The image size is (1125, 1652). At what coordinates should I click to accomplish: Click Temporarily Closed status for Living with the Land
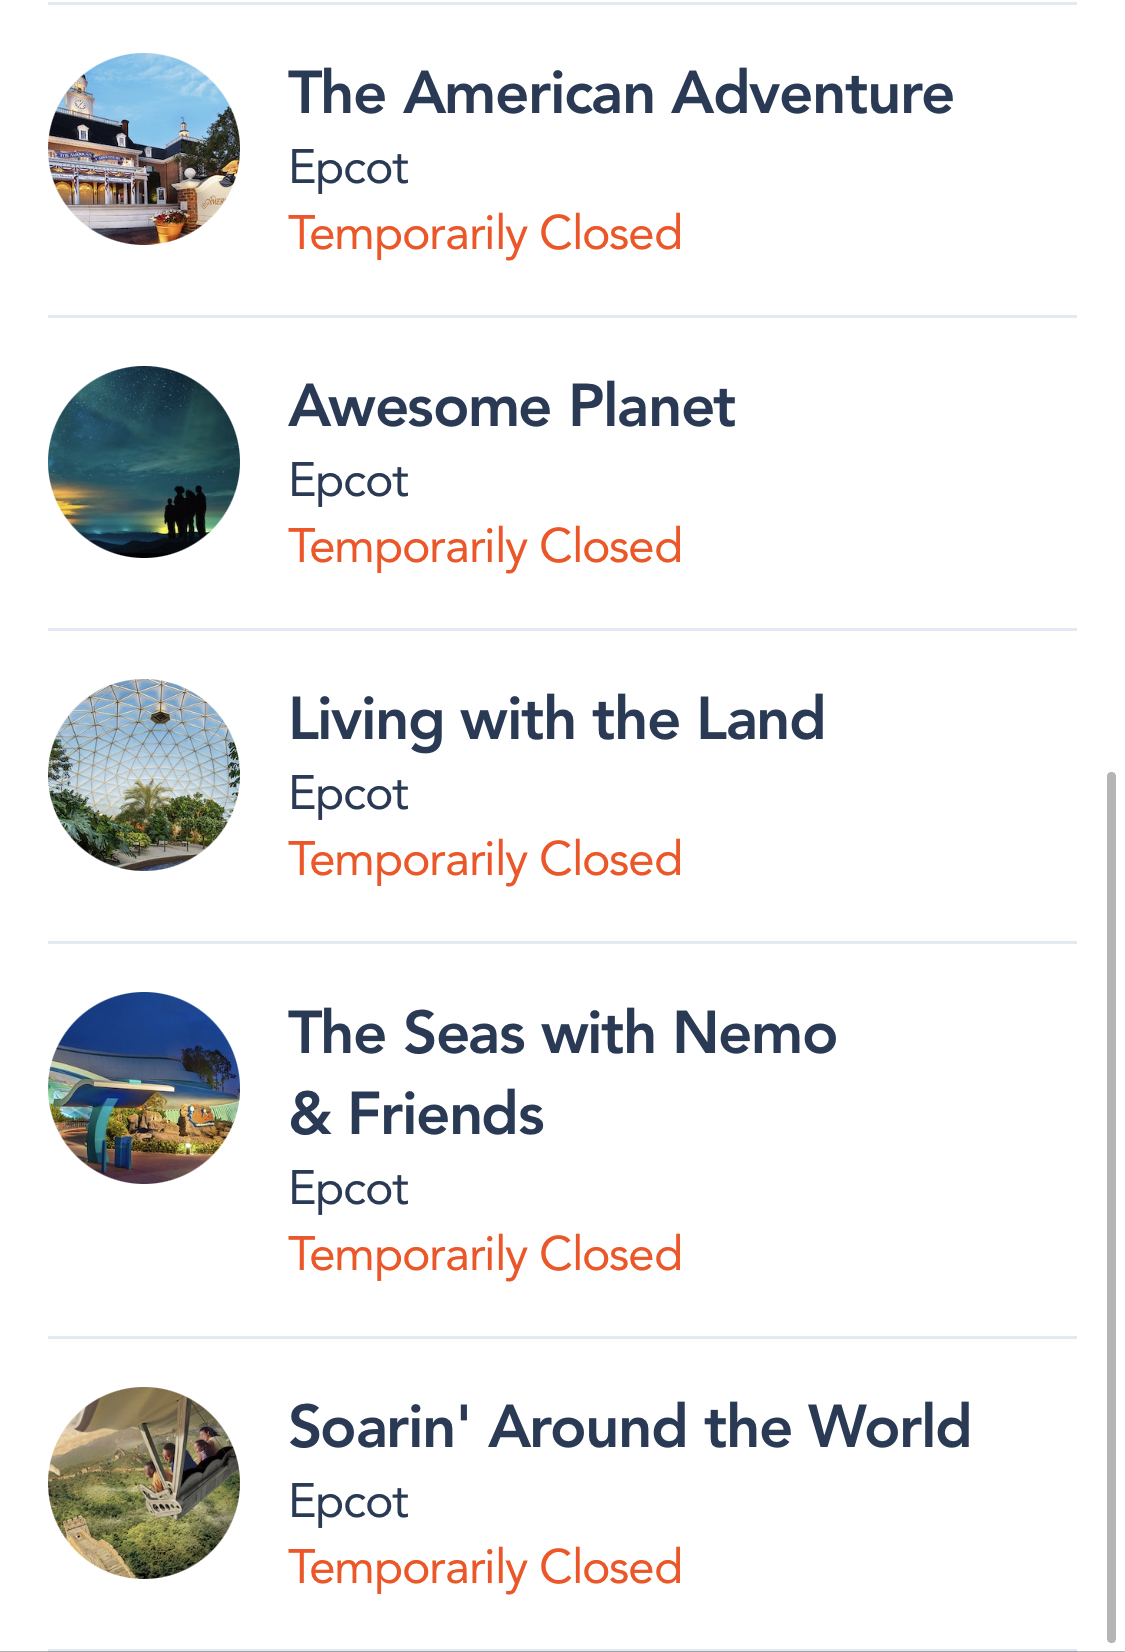[x=485, y=860]
